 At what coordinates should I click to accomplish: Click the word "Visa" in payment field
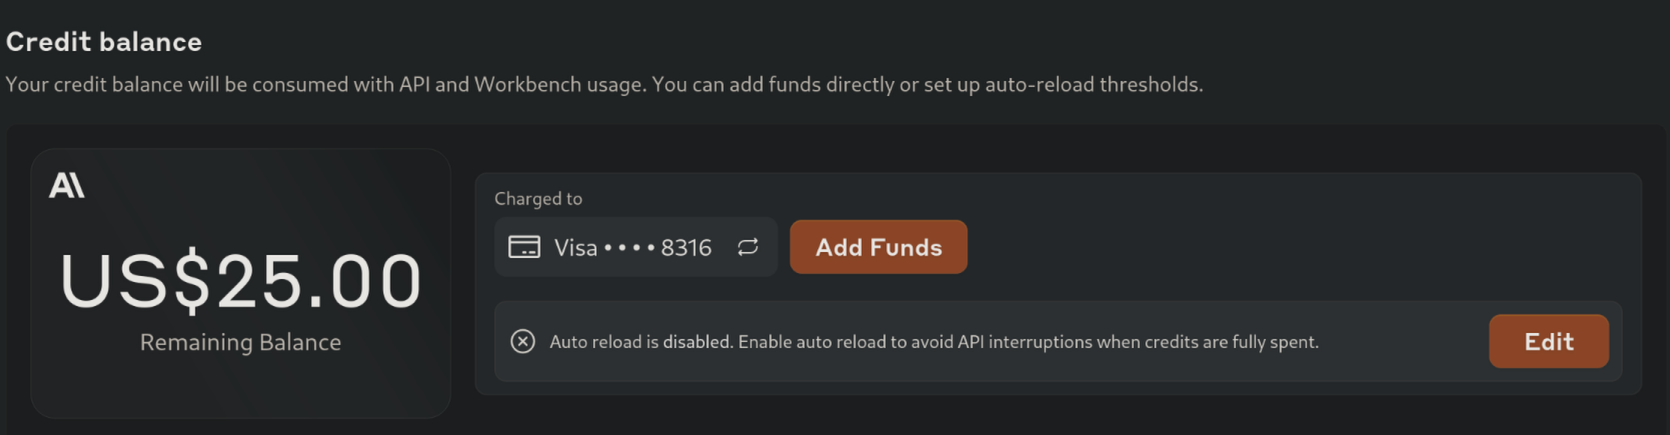(x=576, y=248)
